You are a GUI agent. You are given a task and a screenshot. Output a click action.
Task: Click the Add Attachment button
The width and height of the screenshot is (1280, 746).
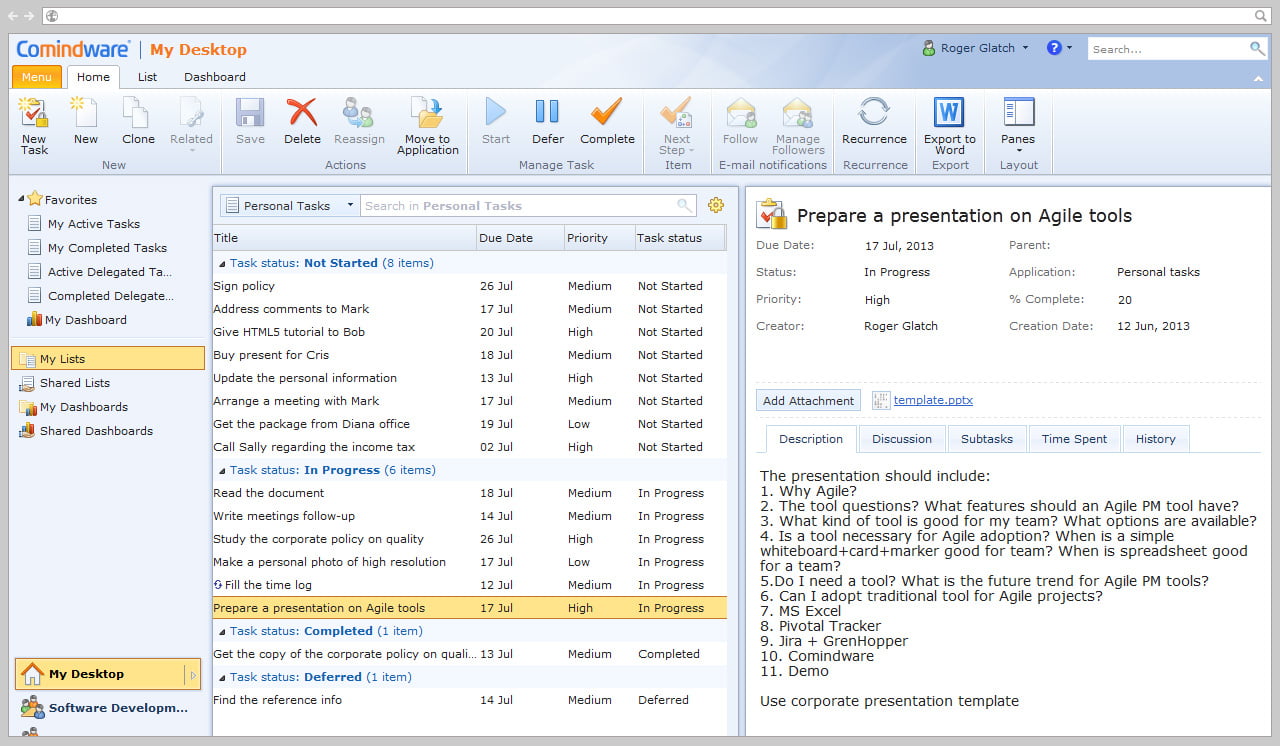click(808, 400)
